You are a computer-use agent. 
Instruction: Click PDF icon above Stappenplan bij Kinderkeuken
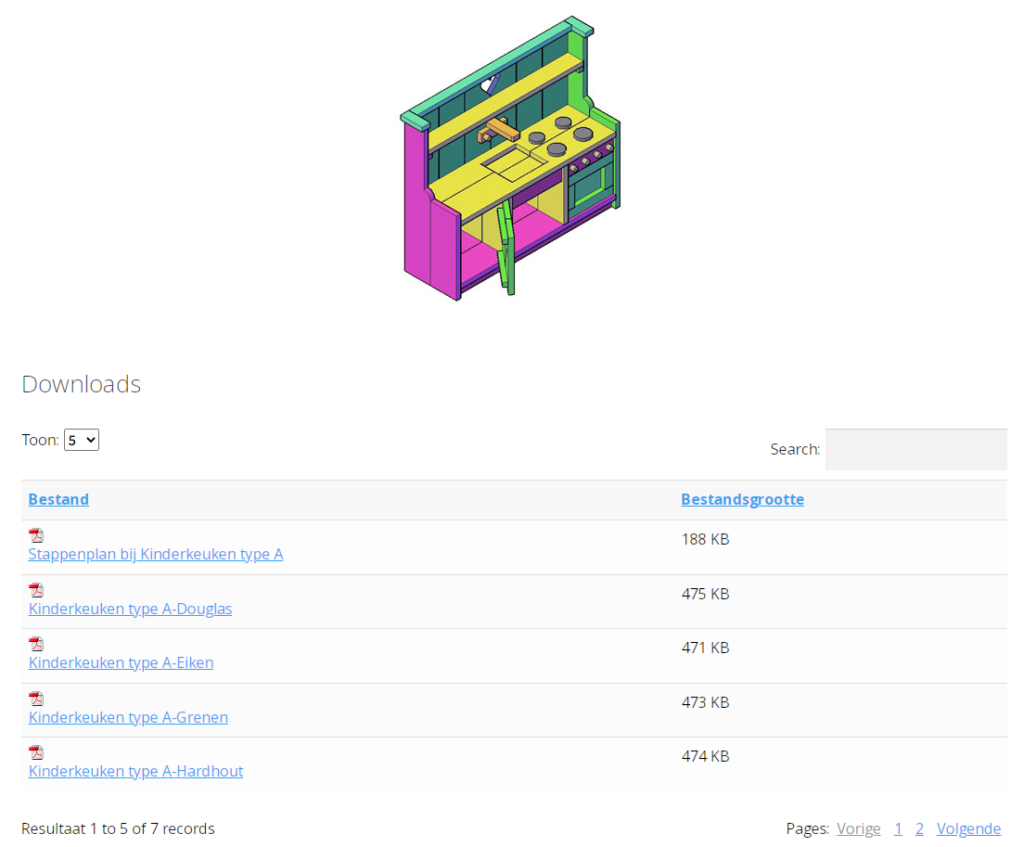36,536
